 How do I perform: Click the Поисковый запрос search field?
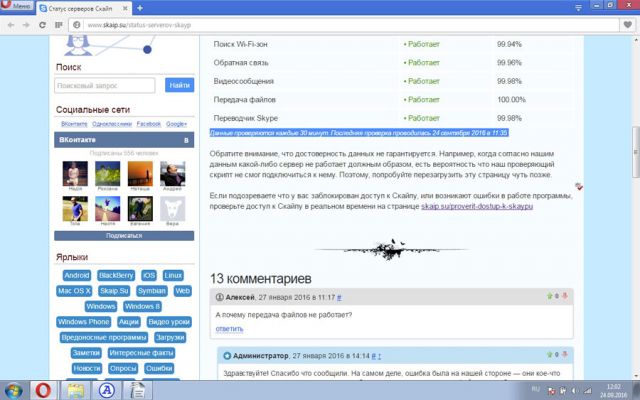click(x=104, y=85)
